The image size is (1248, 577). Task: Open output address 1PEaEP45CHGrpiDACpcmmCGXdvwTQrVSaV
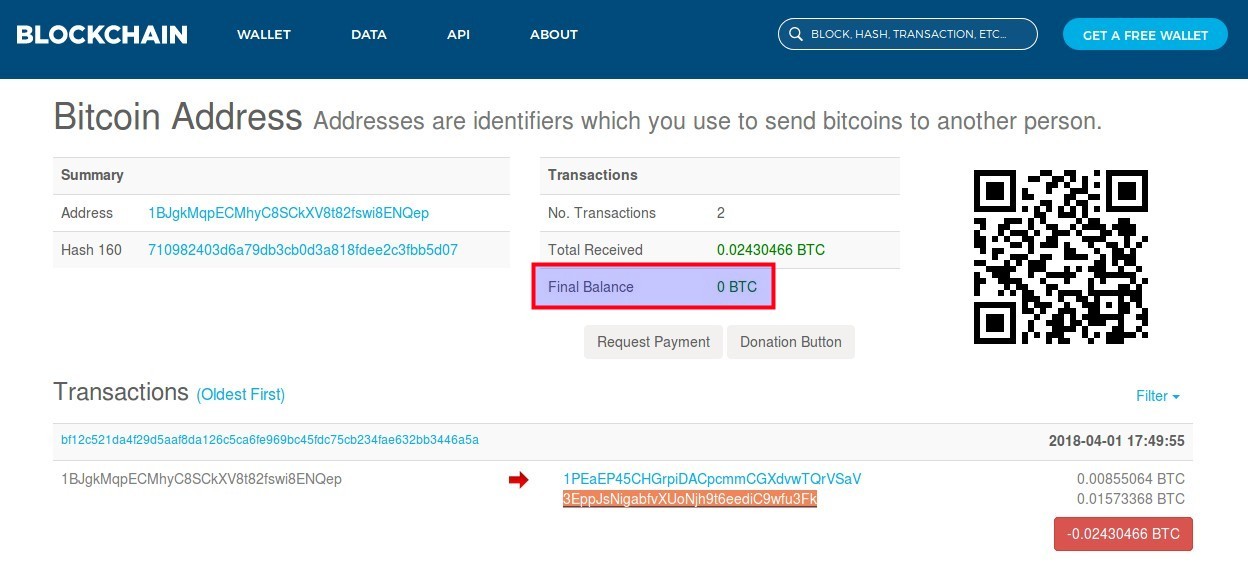point(712,479)
